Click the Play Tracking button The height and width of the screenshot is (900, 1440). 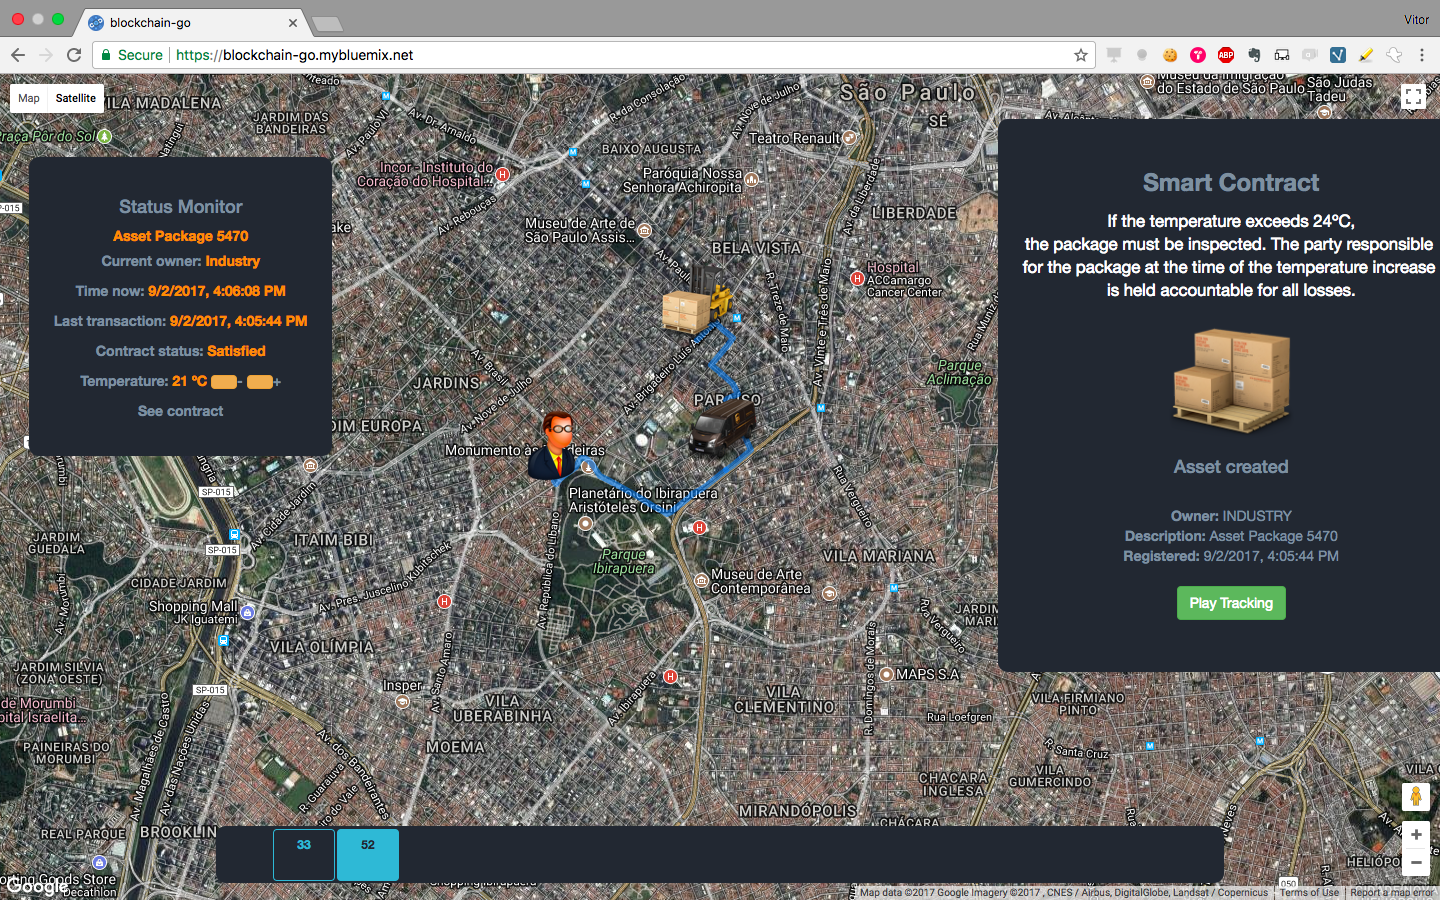click(x=1231, y=603)
